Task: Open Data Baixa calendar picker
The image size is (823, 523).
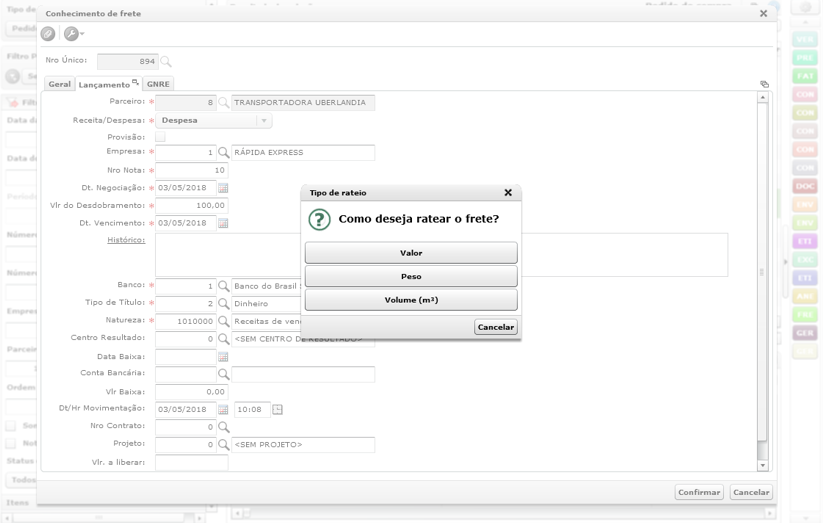Action: point(223,357)
